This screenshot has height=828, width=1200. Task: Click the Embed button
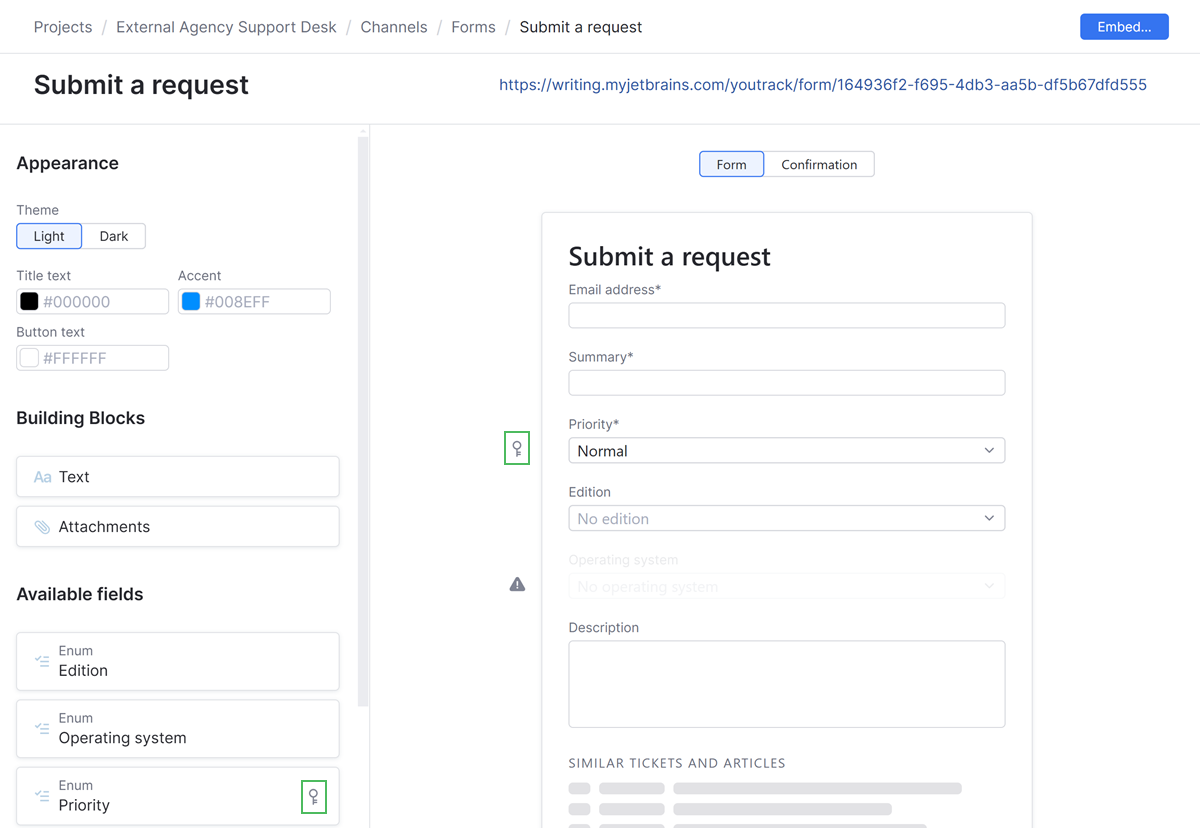tap(1124, 26)
